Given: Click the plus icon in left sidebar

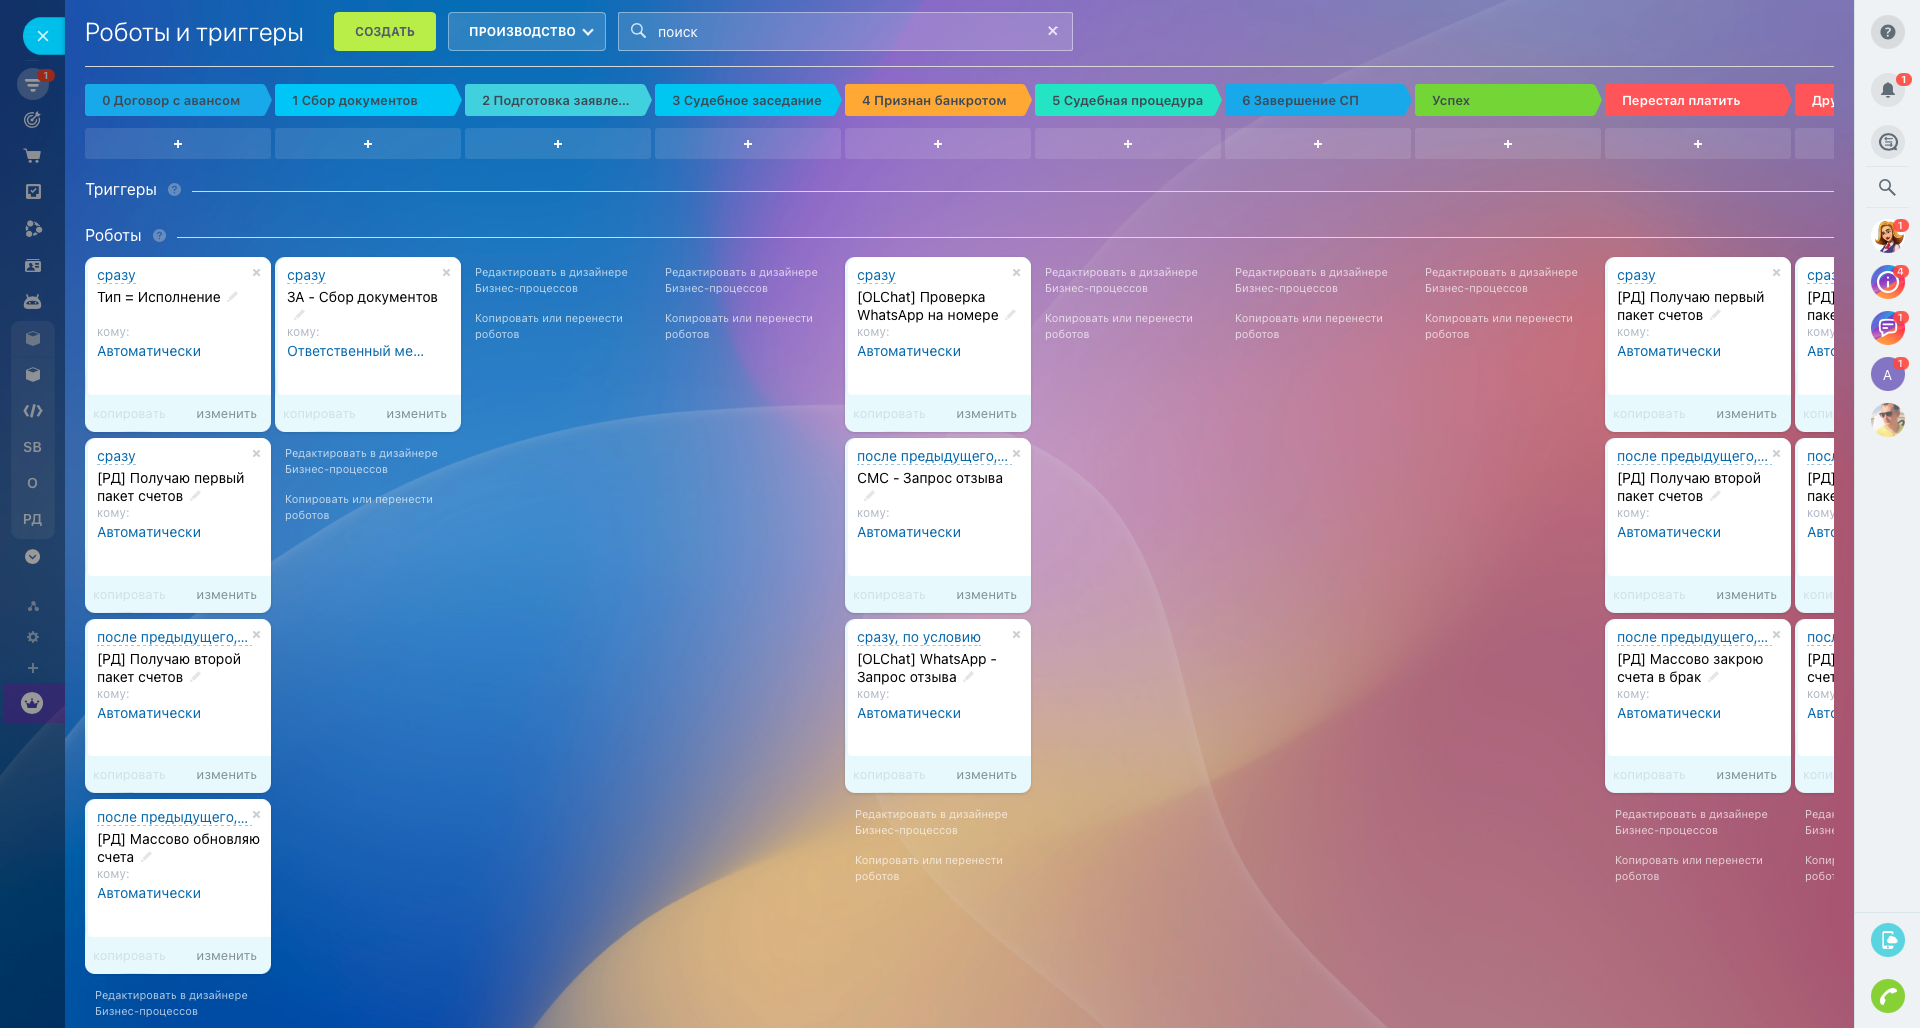Looking at the screenshot, I should tap(33, 668).
